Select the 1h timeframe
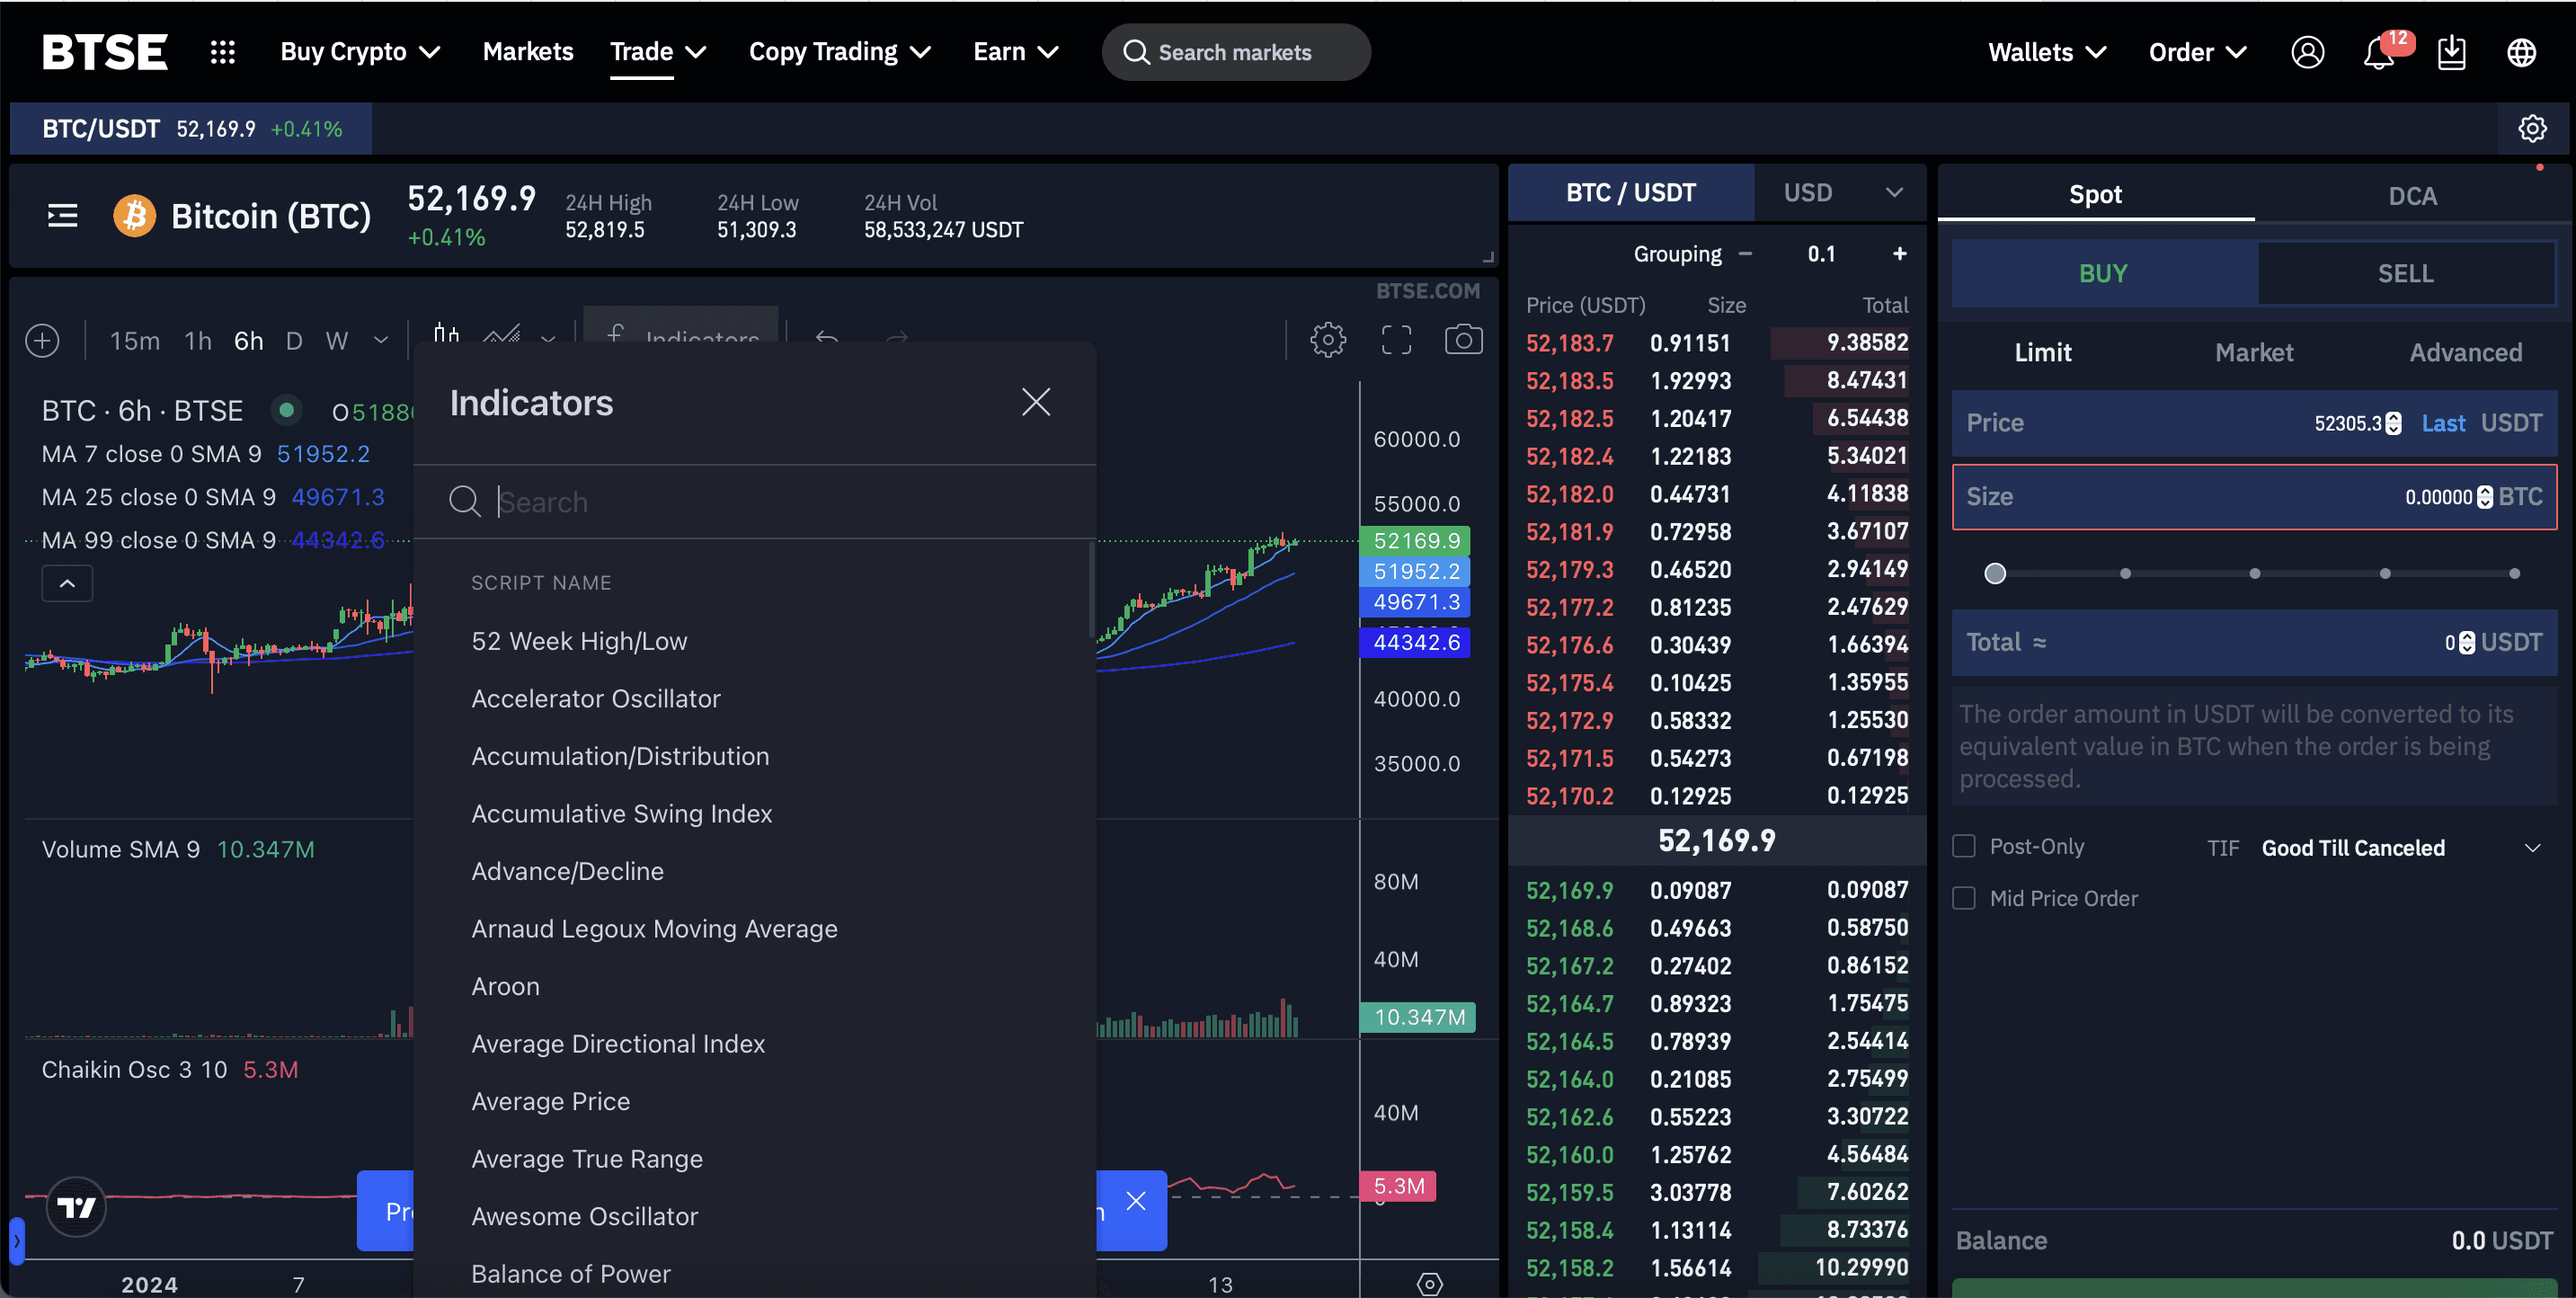The width and height of the screenshot is (2576, 1298). tap(198, 341)
